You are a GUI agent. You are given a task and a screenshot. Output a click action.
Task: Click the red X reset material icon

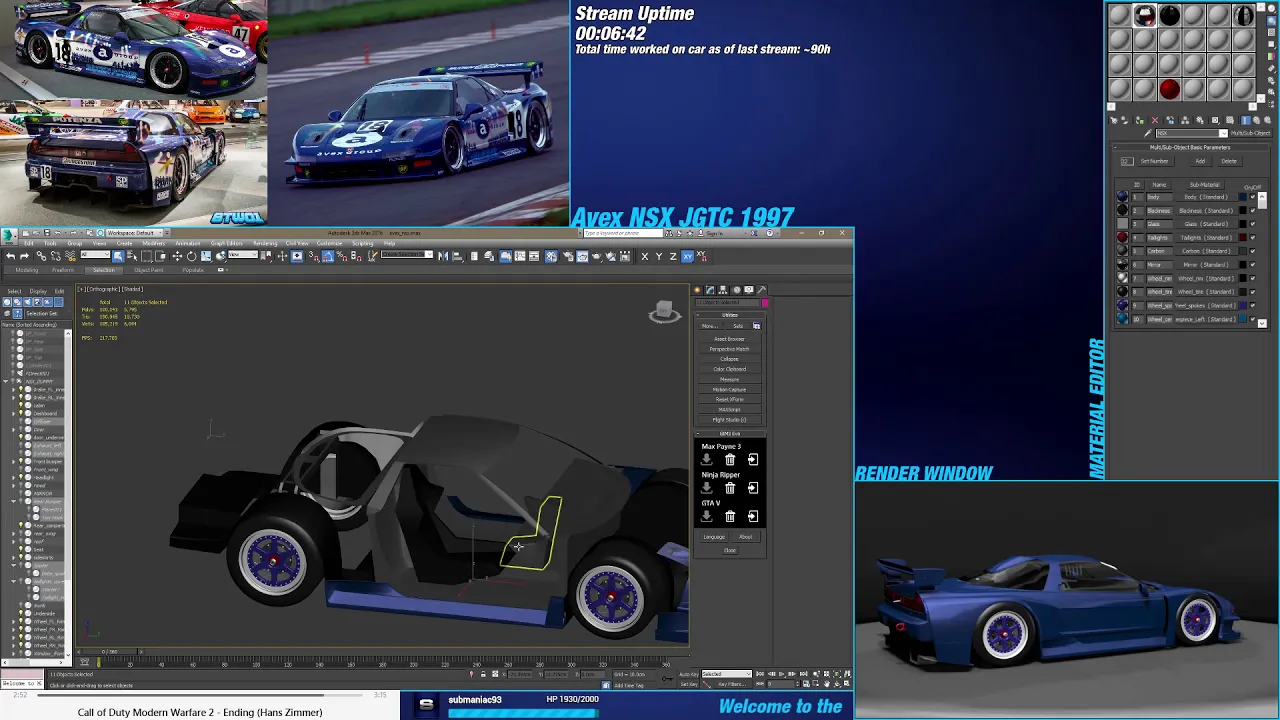pyautogui.click(x=1155, y=120)
